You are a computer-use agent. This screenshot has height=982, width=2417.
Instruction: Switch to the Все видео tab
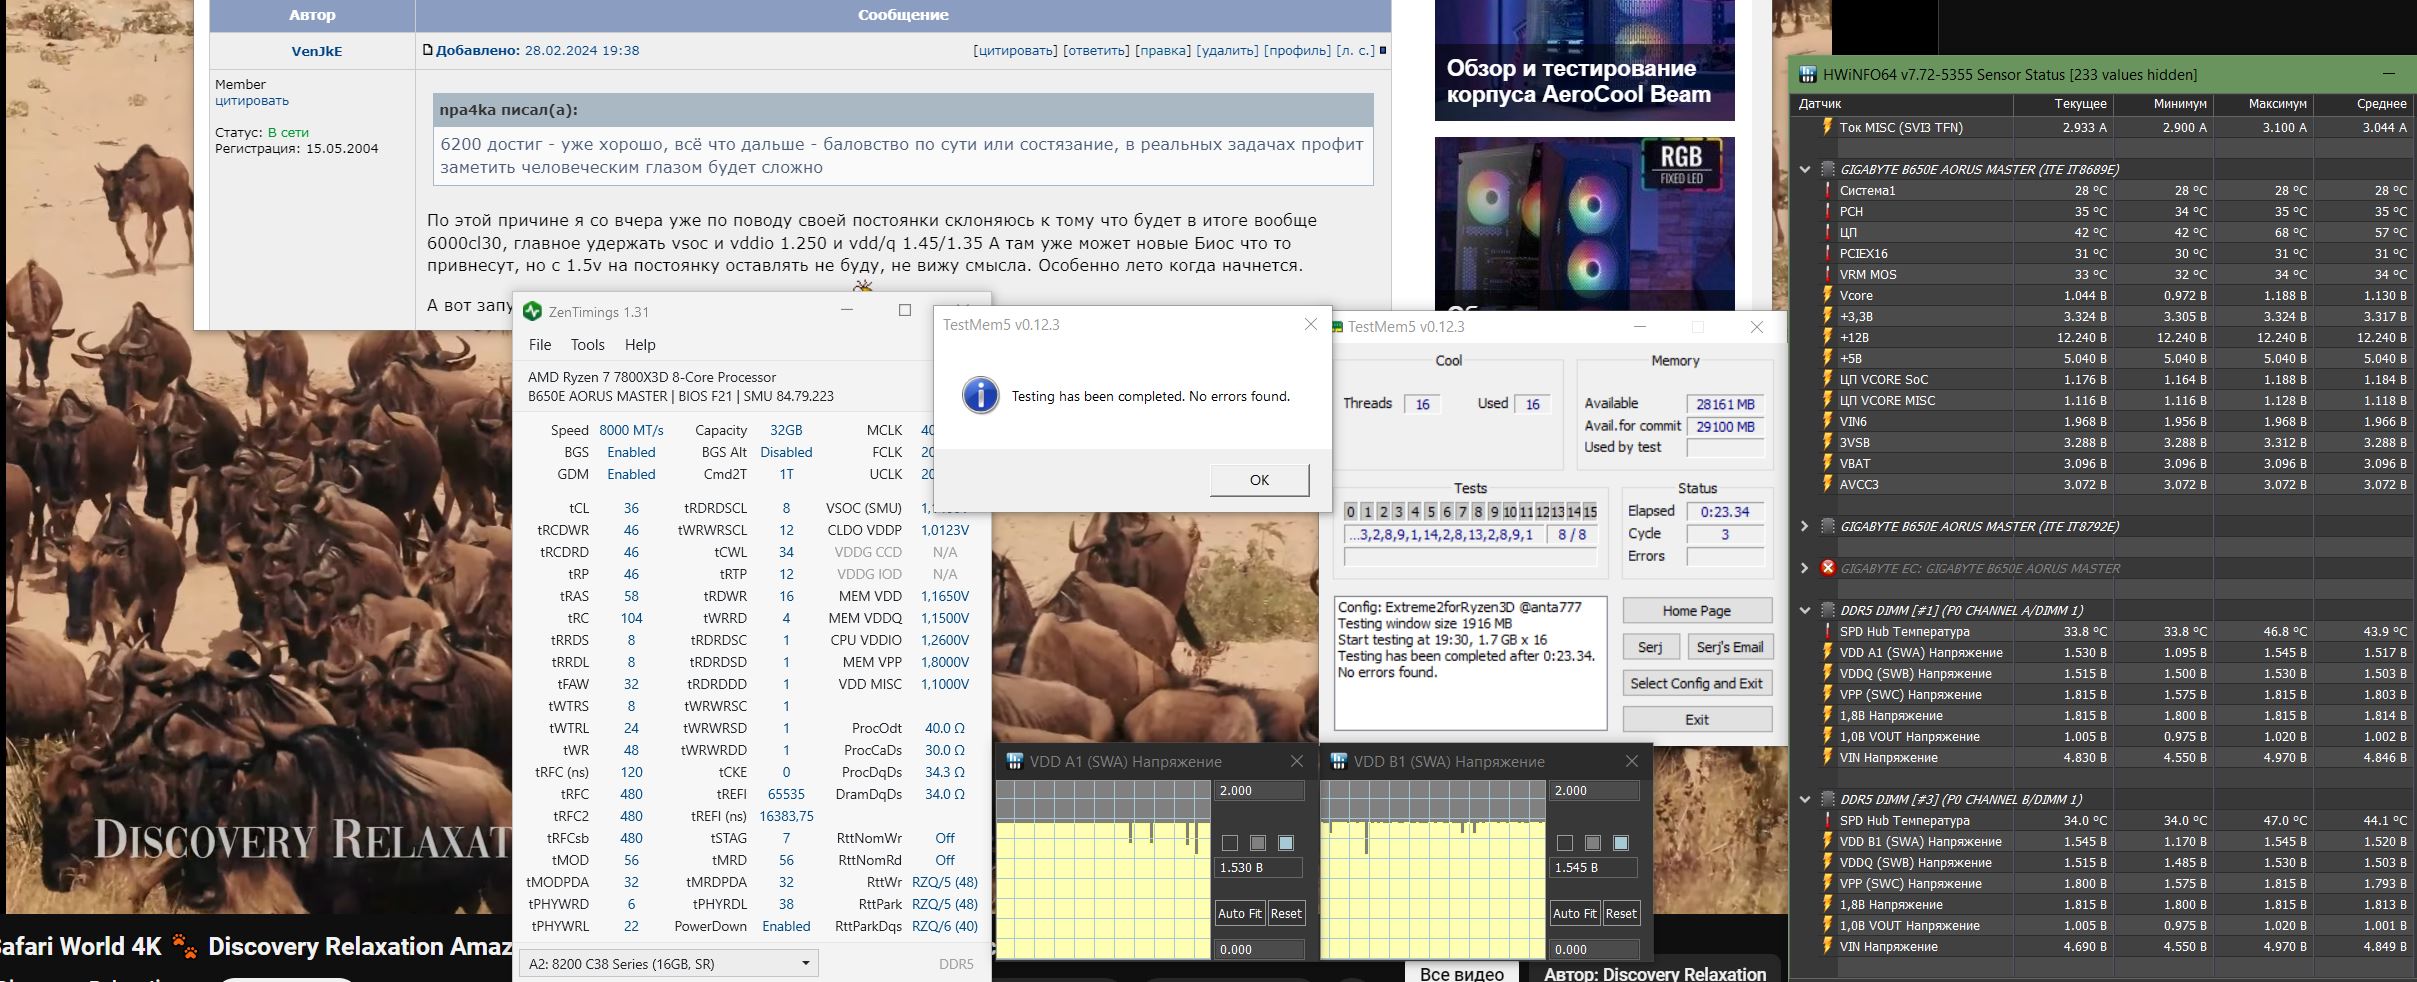(1461, 973)
